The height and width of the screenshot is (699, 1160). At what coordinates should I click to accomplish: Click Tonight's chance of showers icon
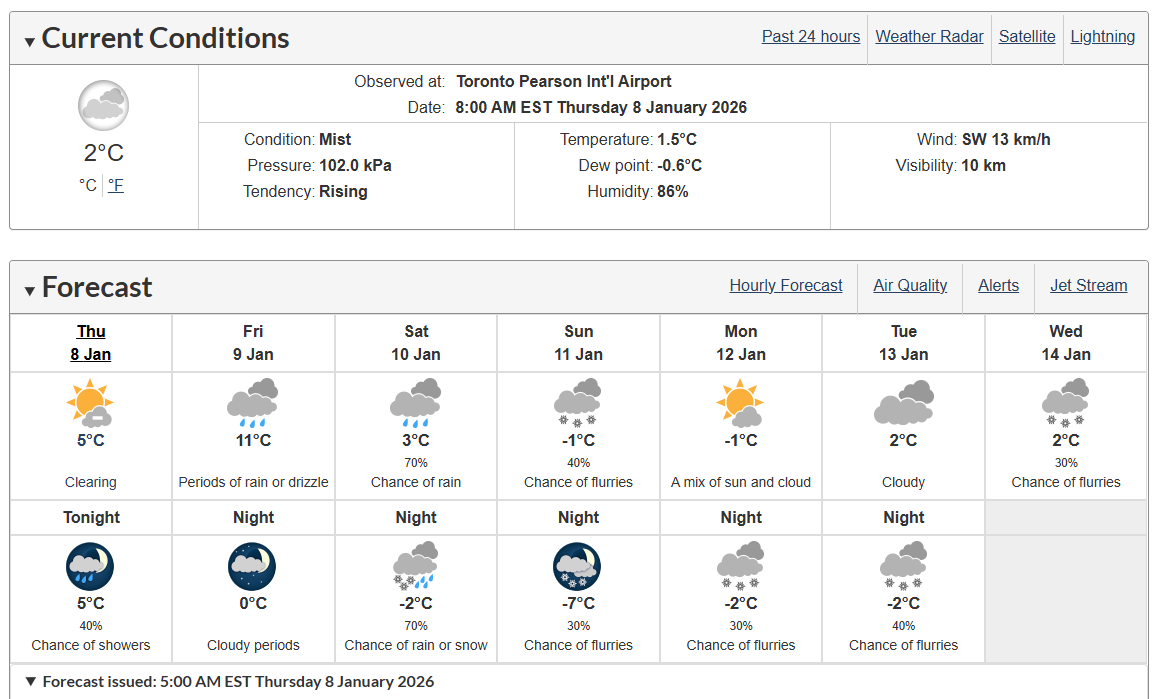click(90, 567)
